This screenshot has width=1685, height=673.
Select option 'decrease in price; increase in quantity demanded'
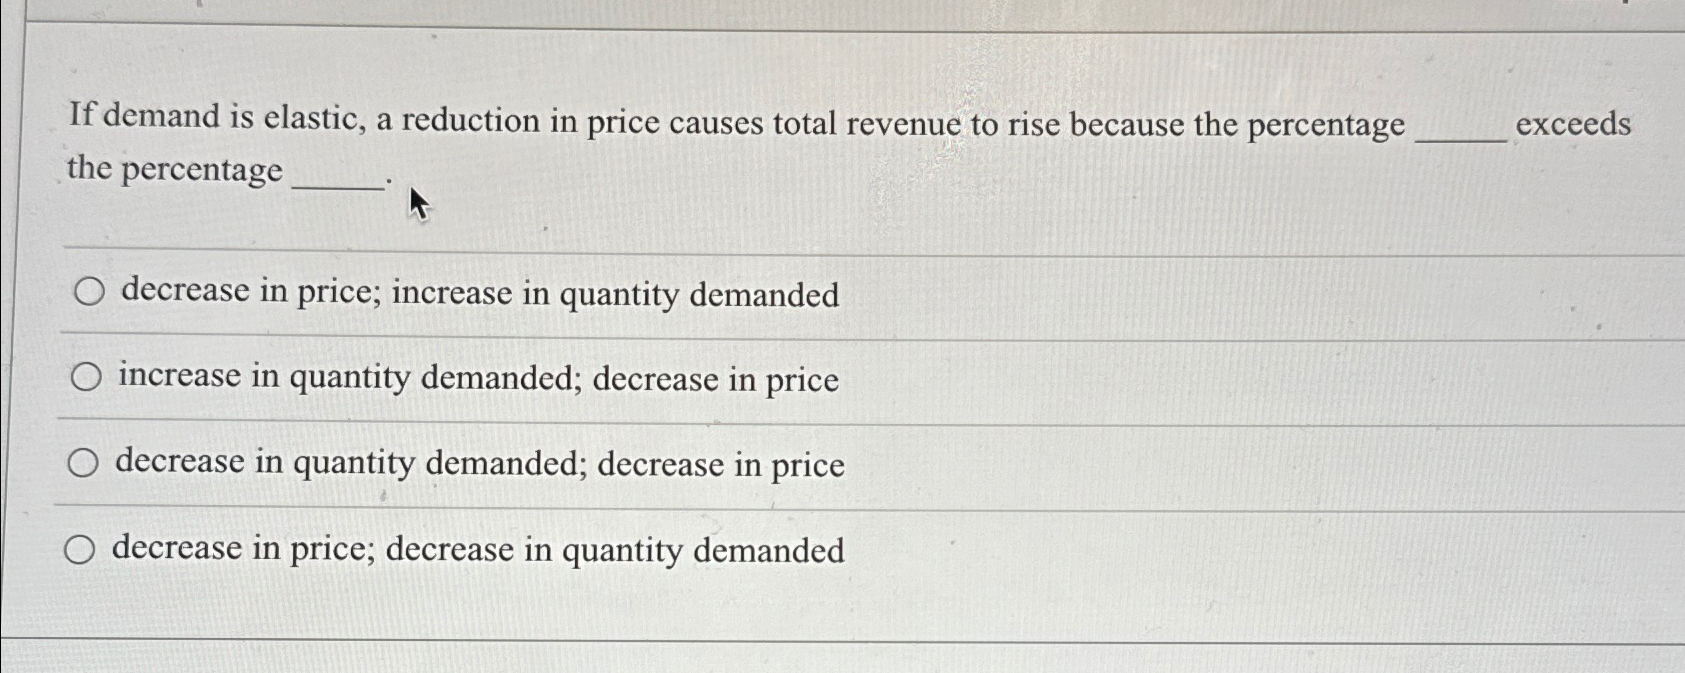pos(476,294)
